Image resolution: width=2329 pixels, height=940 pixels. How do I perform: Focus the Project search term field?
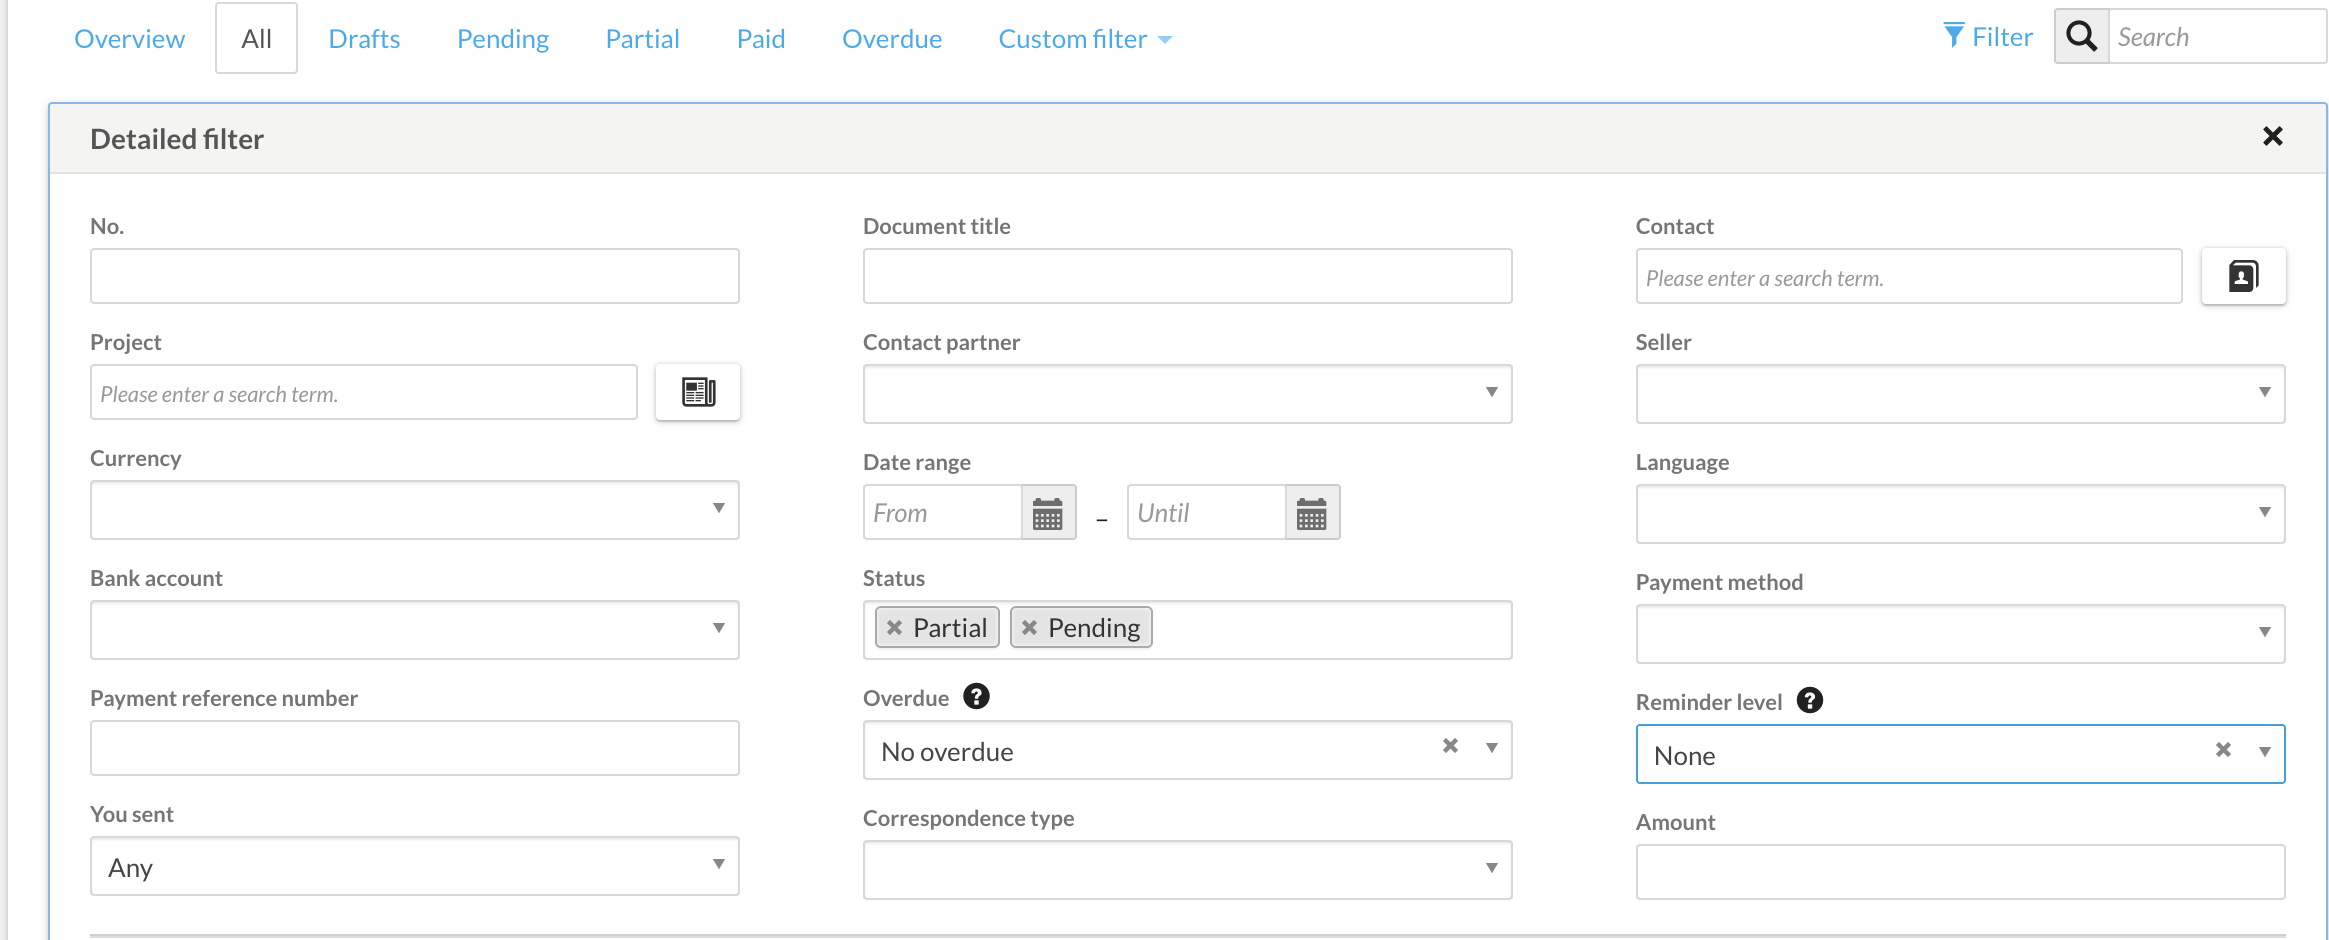363,392
